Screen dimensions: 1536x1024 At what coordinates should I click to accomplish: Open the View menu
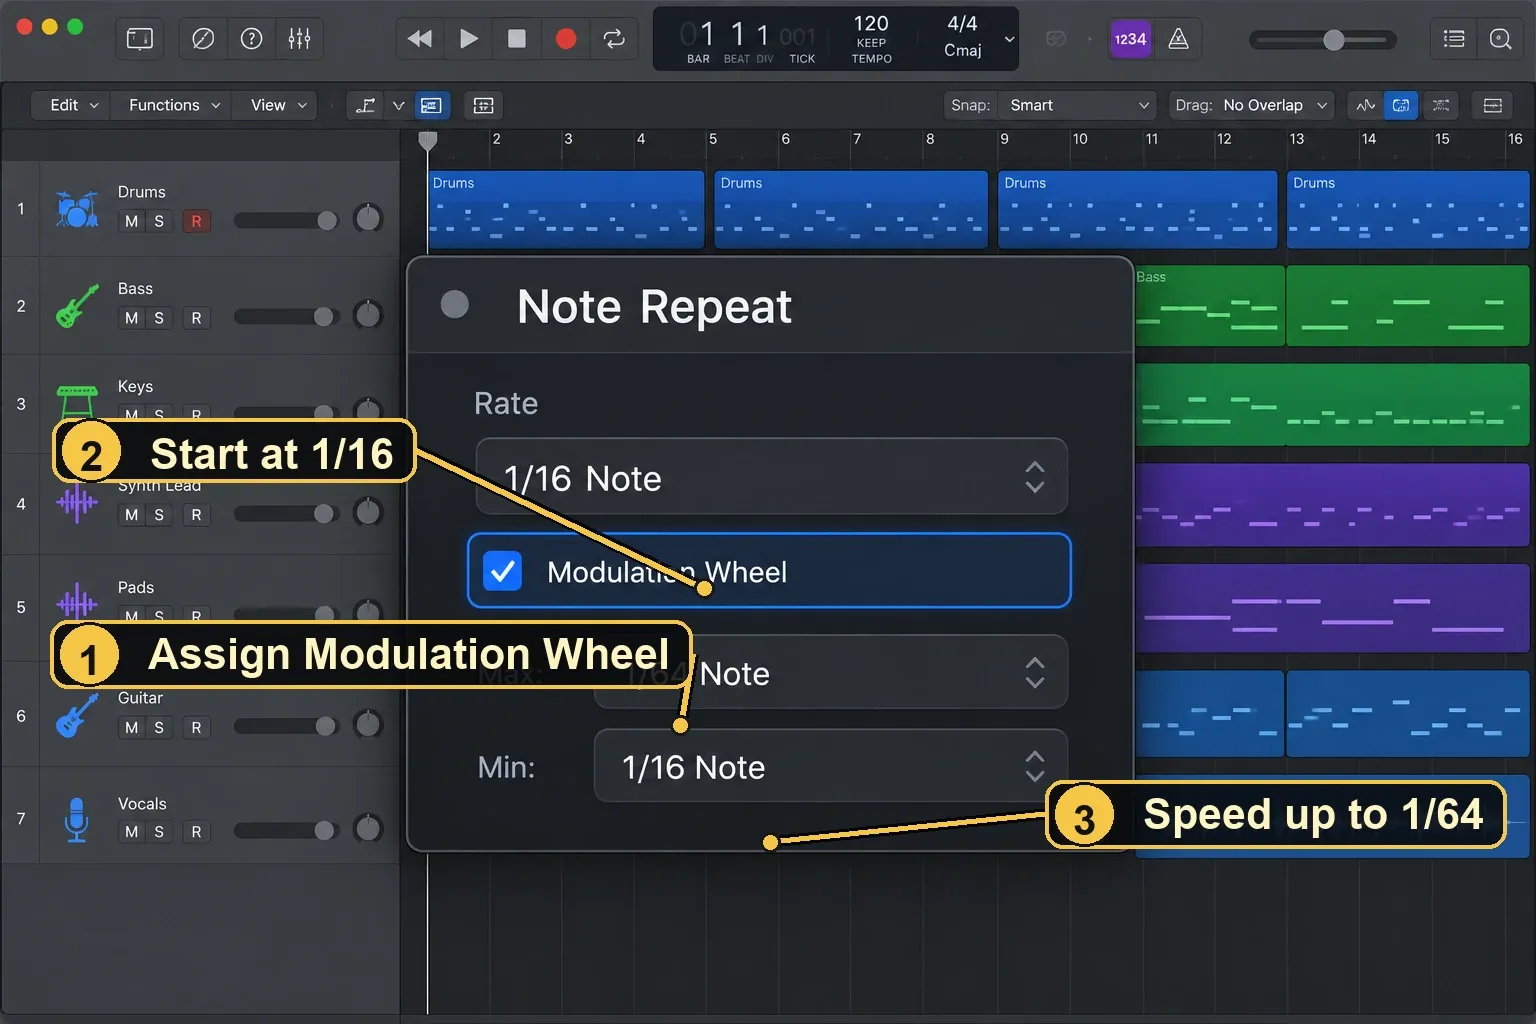pos(278,105)
